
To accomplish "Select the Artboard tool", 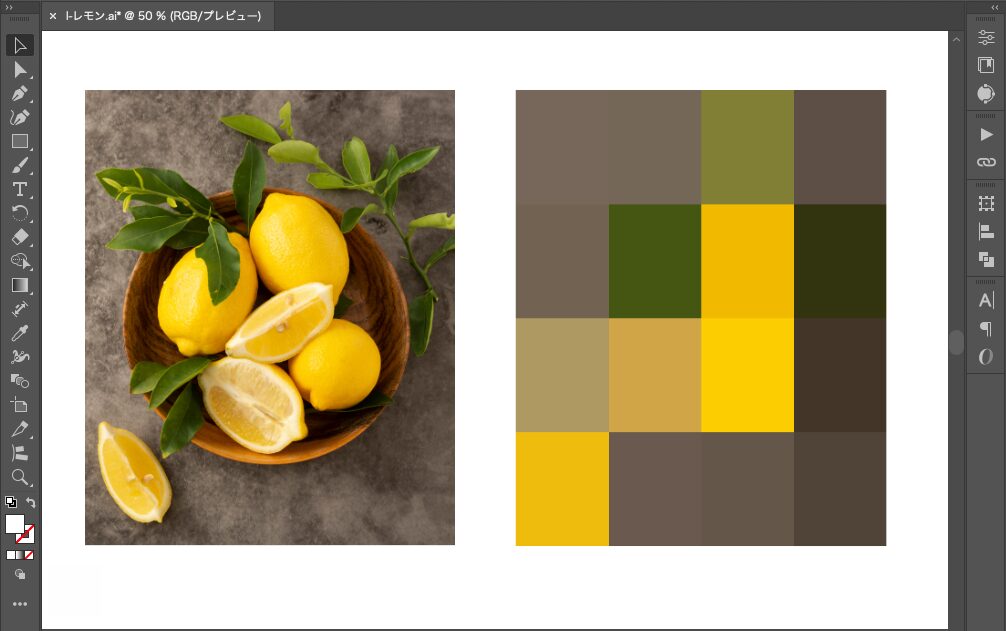I will [20, 405].
